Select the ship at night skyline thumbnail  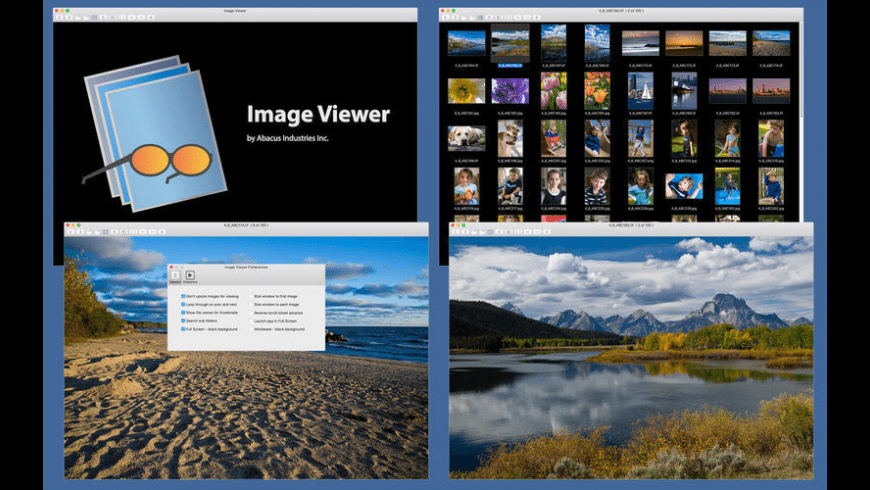684,90
